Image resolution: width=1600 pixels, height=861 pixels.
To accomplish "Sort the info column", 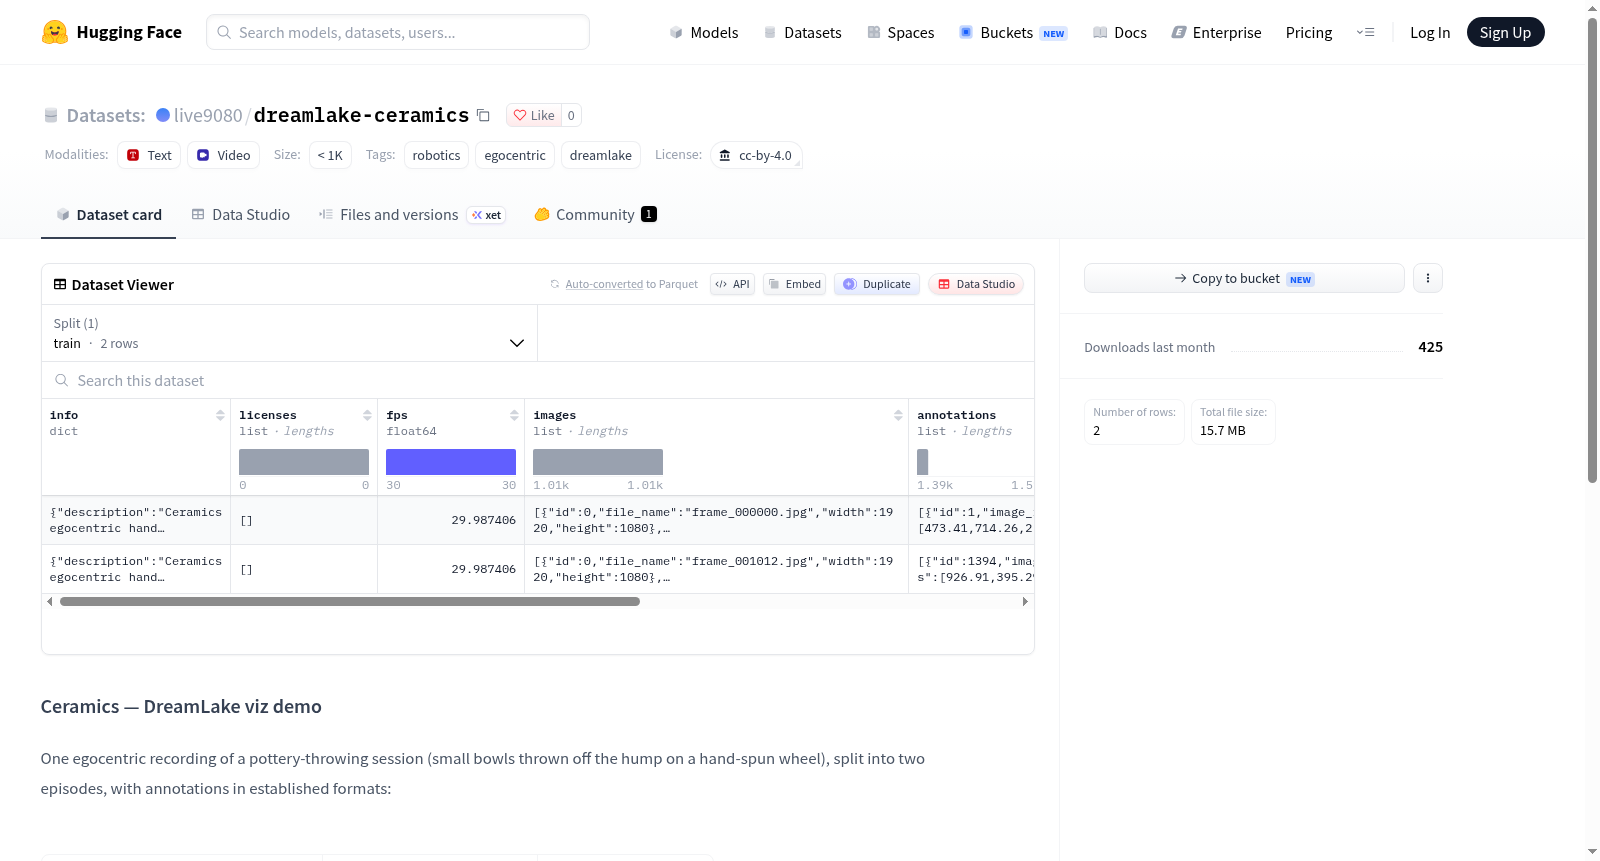I will pos(220,415).
